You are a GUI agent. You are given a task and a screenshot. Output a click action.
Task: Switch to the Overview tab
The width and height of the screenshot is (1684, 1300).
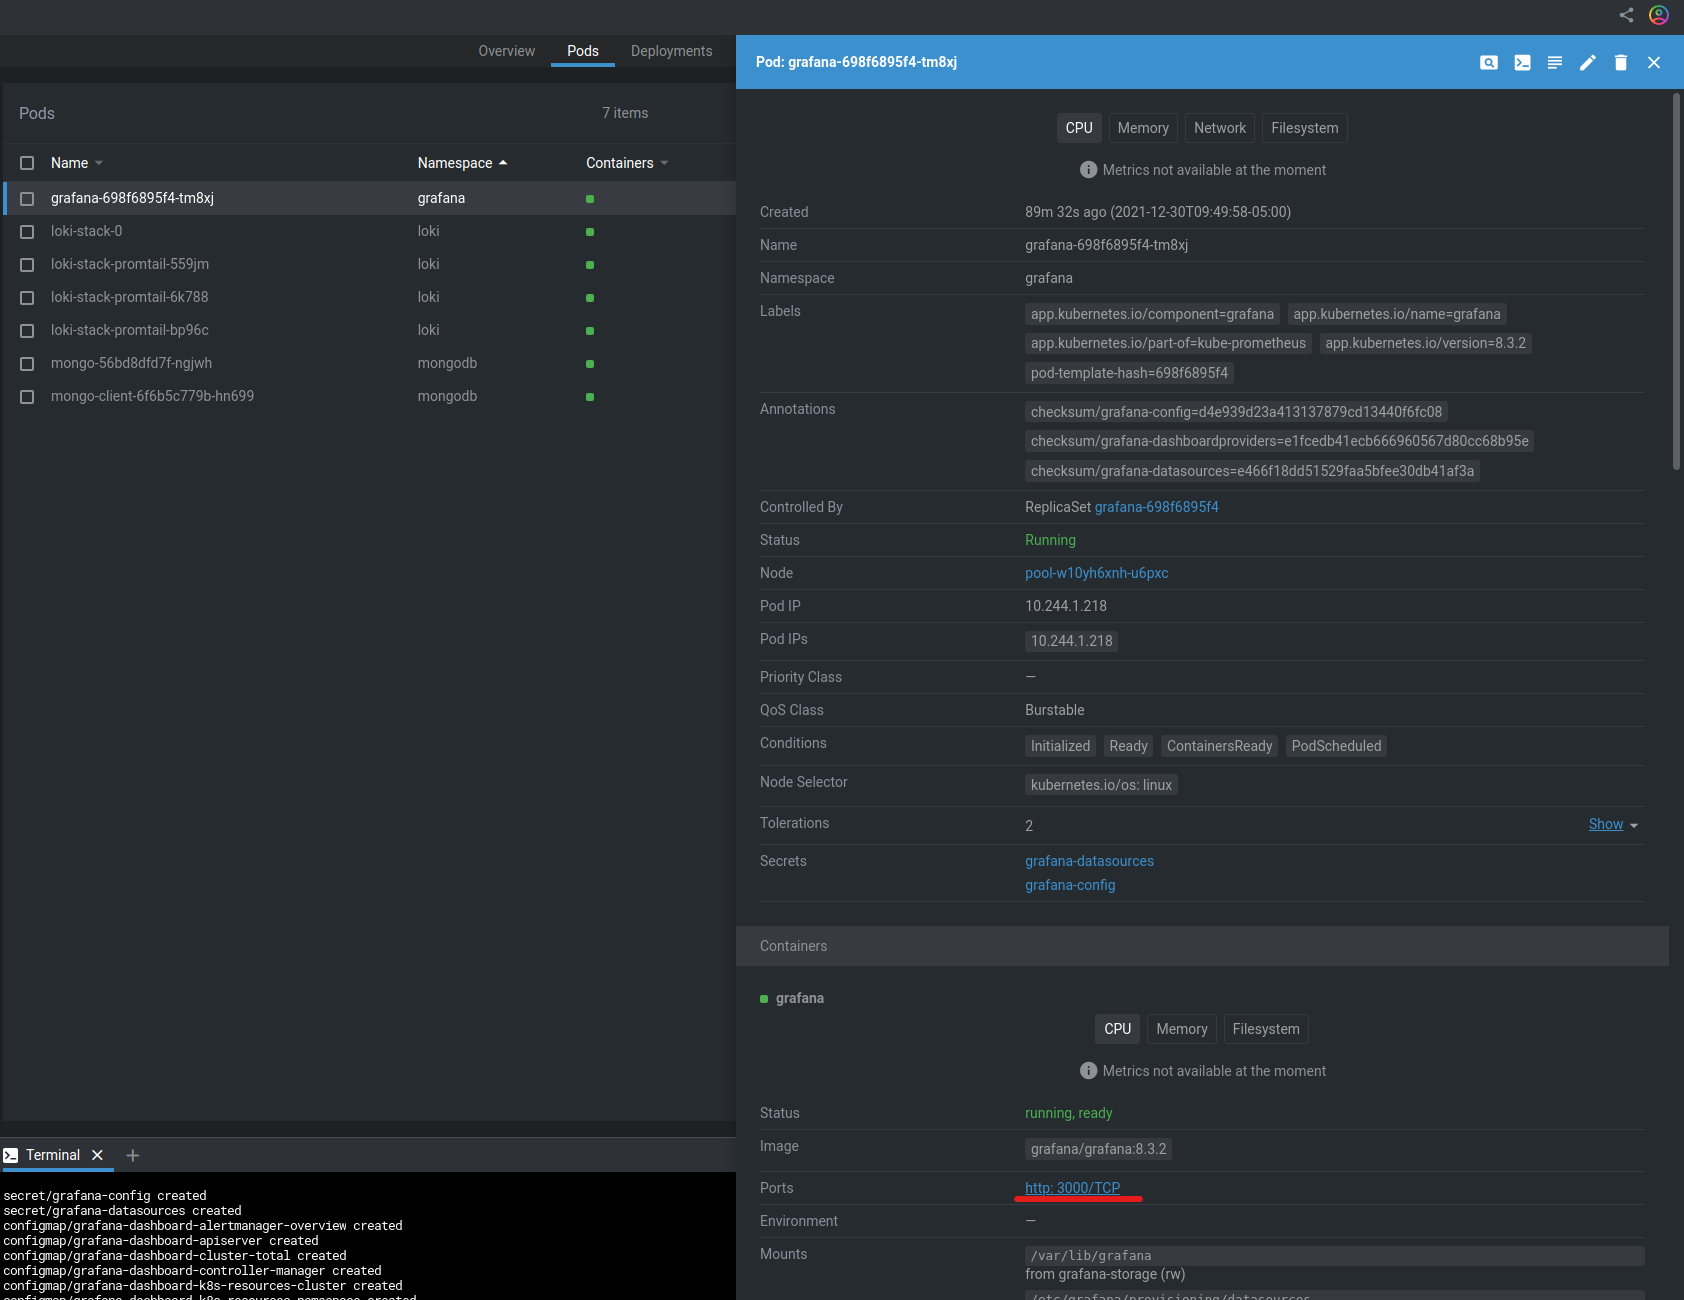tap(507, 51)
